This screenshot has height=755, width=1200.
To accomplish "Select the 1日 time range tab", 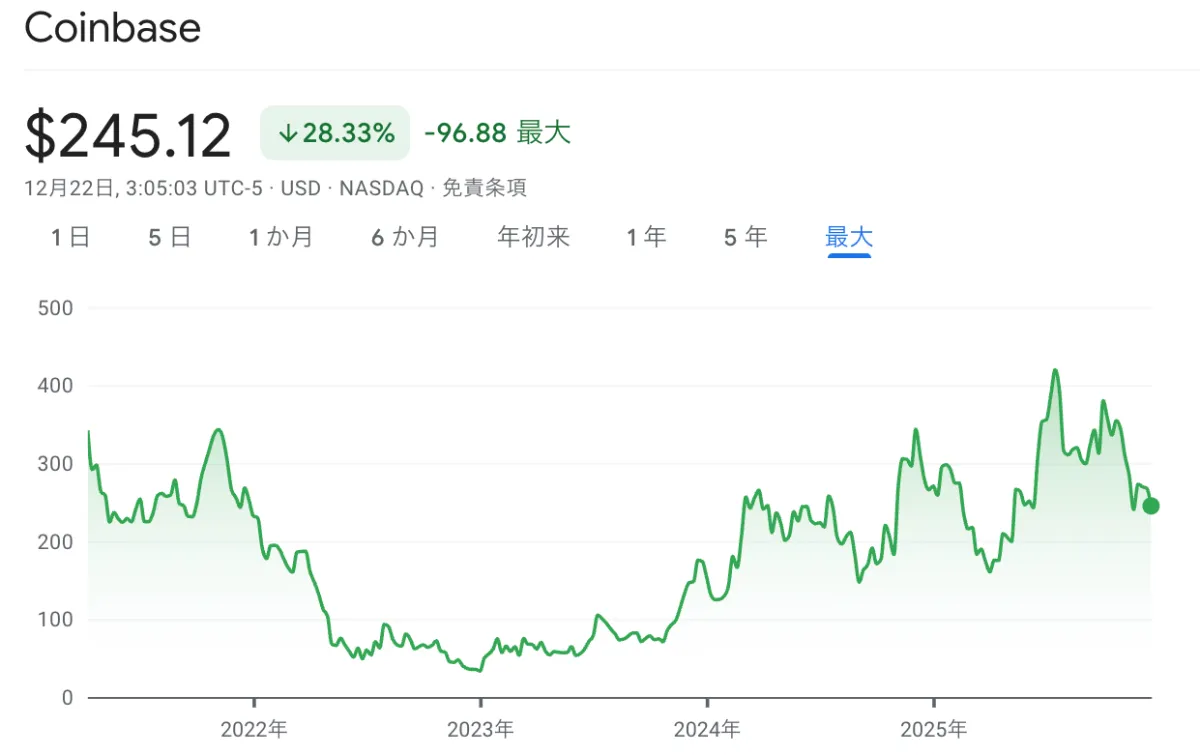I will click(69, 237).
